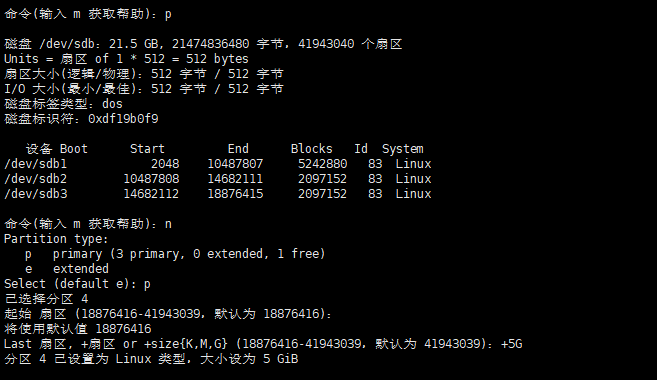Screen dimensions: 657x380
Task: Click the byte count 21474836480
Action: [211, 44]
